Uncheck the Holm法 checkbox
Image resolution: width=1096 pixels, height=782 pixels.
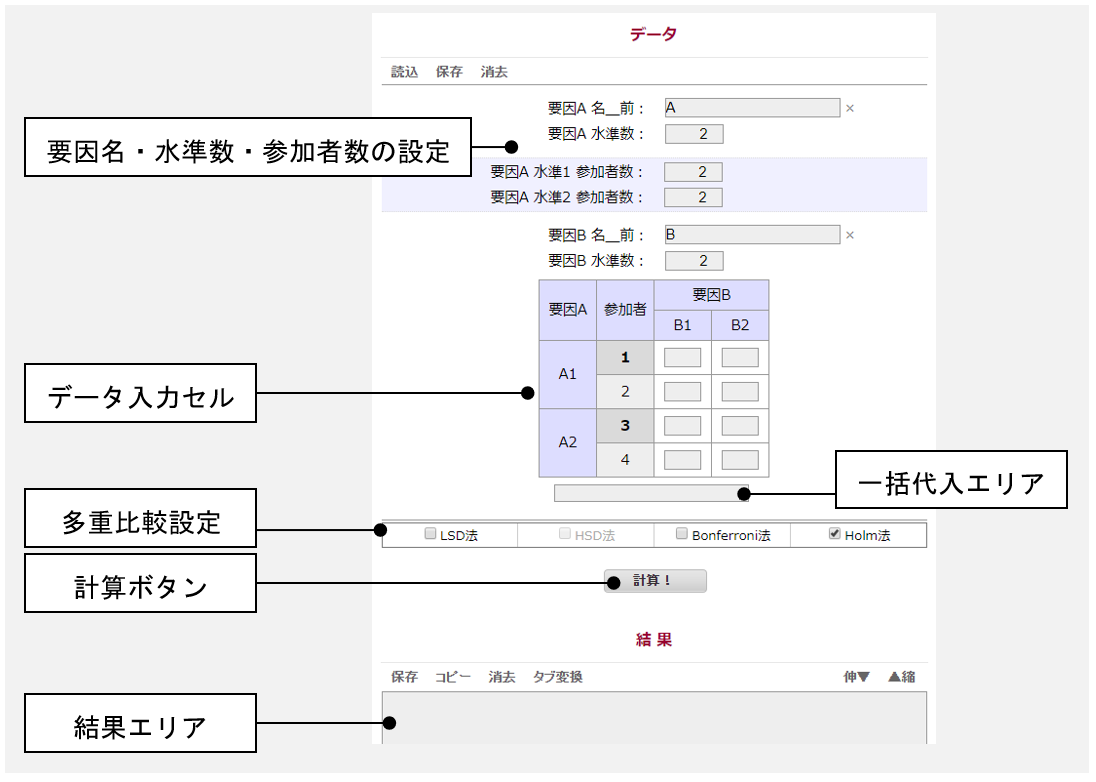coord(834,535)
